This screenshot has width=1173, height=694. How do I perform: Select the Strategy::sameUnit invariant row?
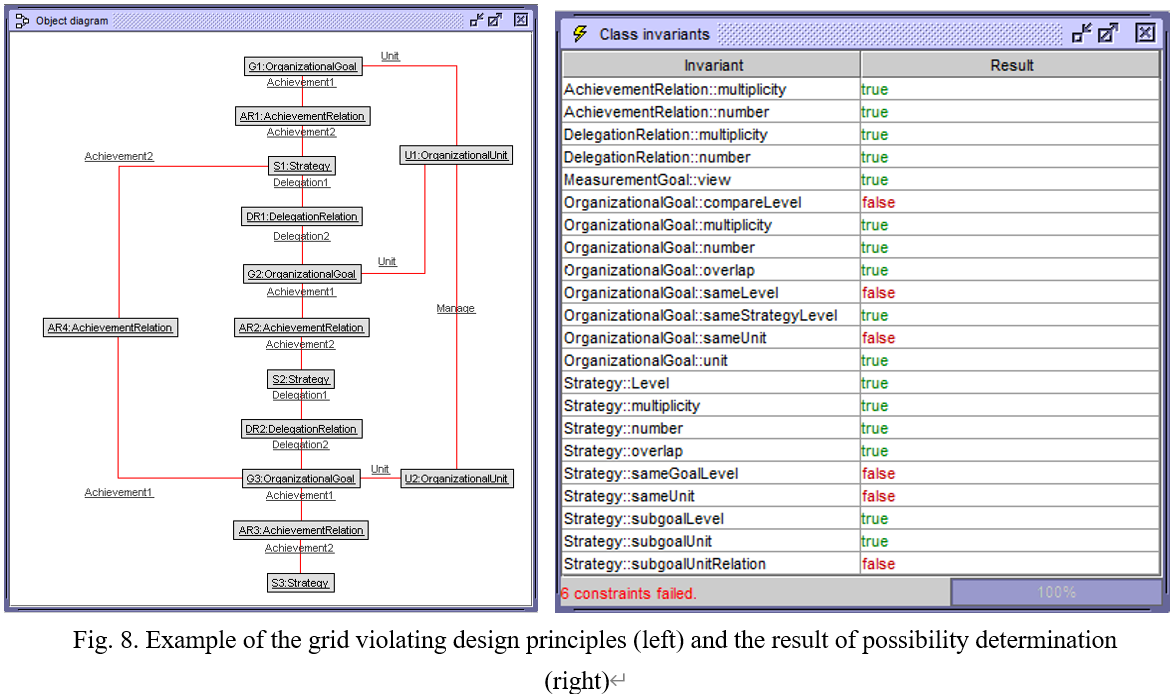[x=861, y=496]
